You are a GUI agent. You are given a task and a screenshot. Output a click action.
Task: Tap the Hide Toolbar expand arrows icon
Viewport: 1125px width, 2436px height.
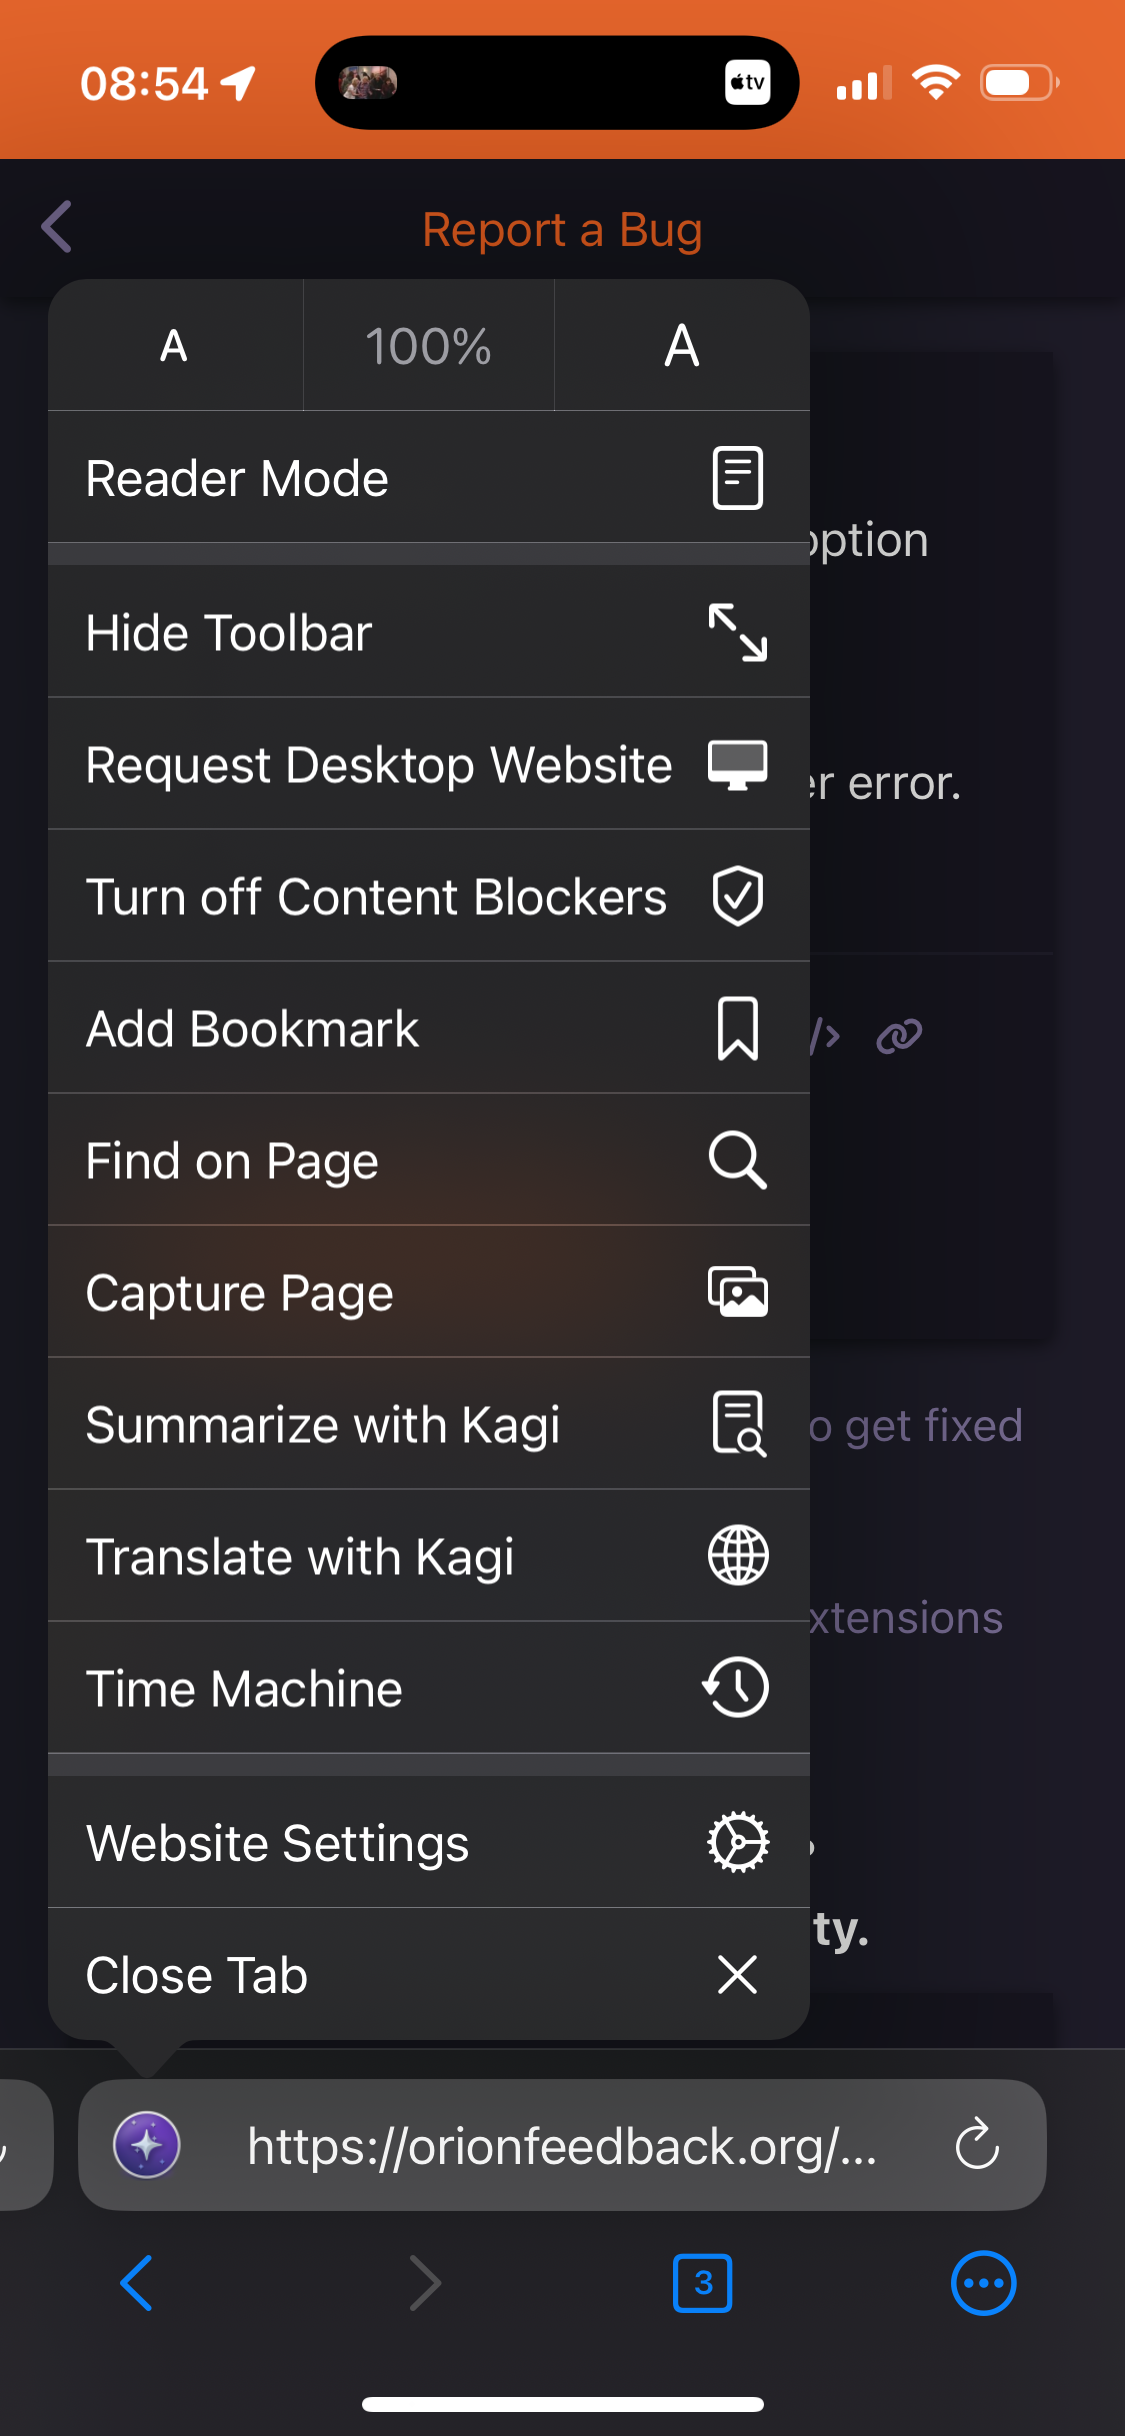[x=737, y=632]
